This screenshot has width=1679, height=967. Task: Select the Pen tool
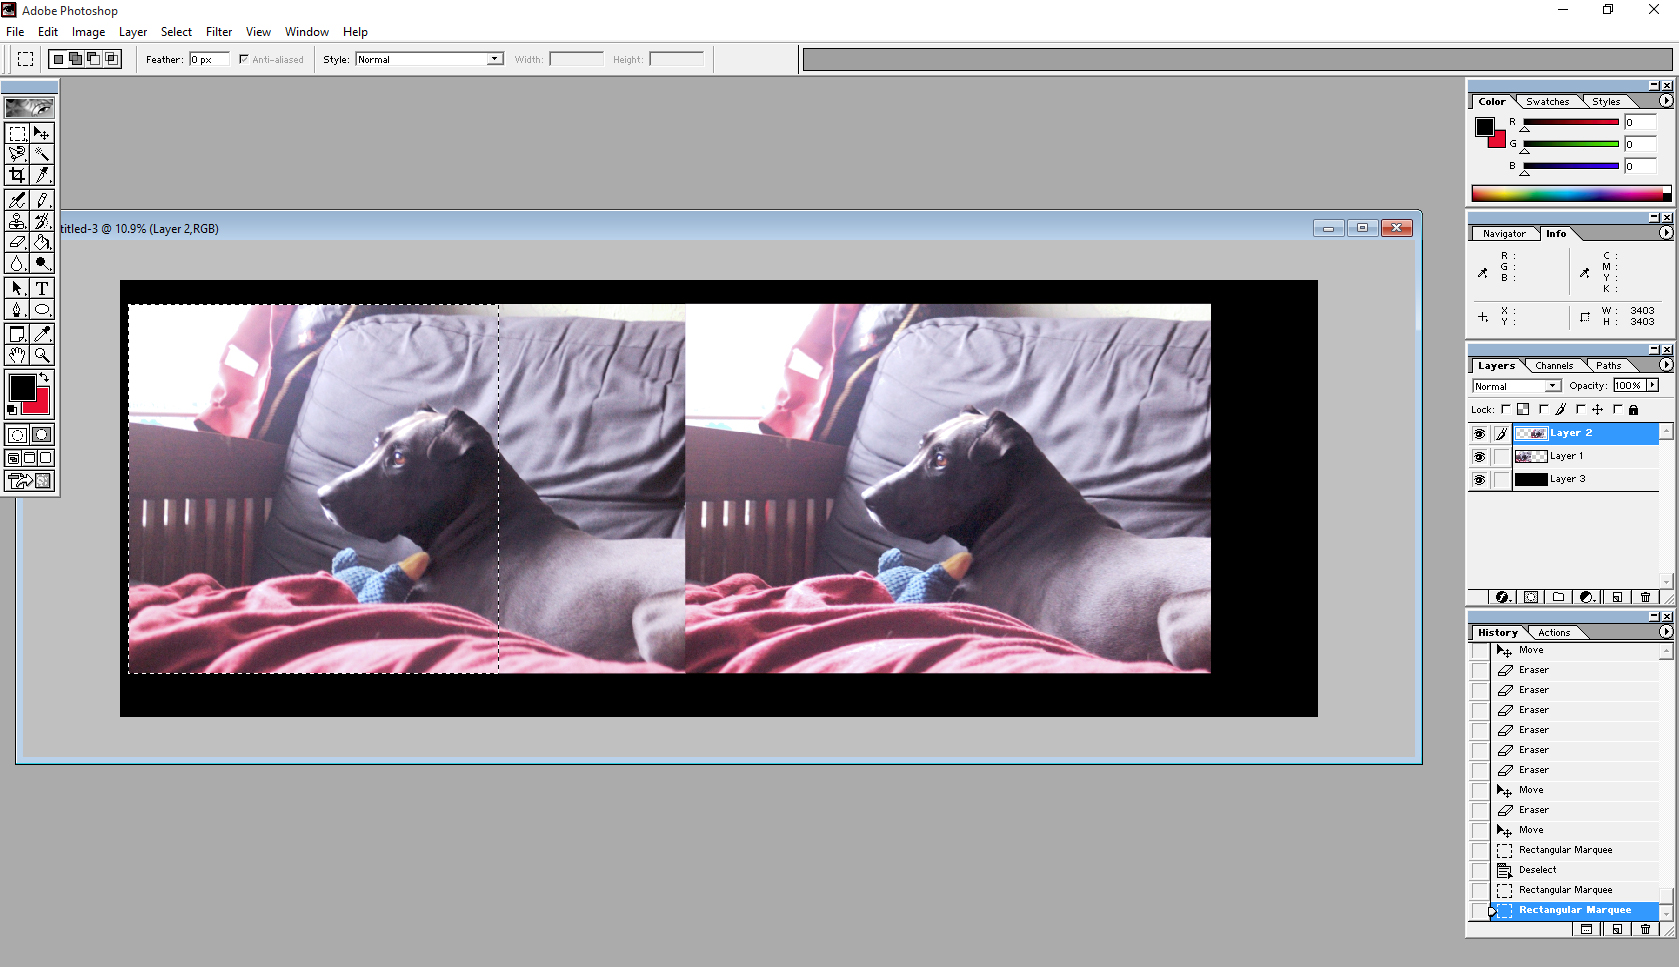click(17, 309)
